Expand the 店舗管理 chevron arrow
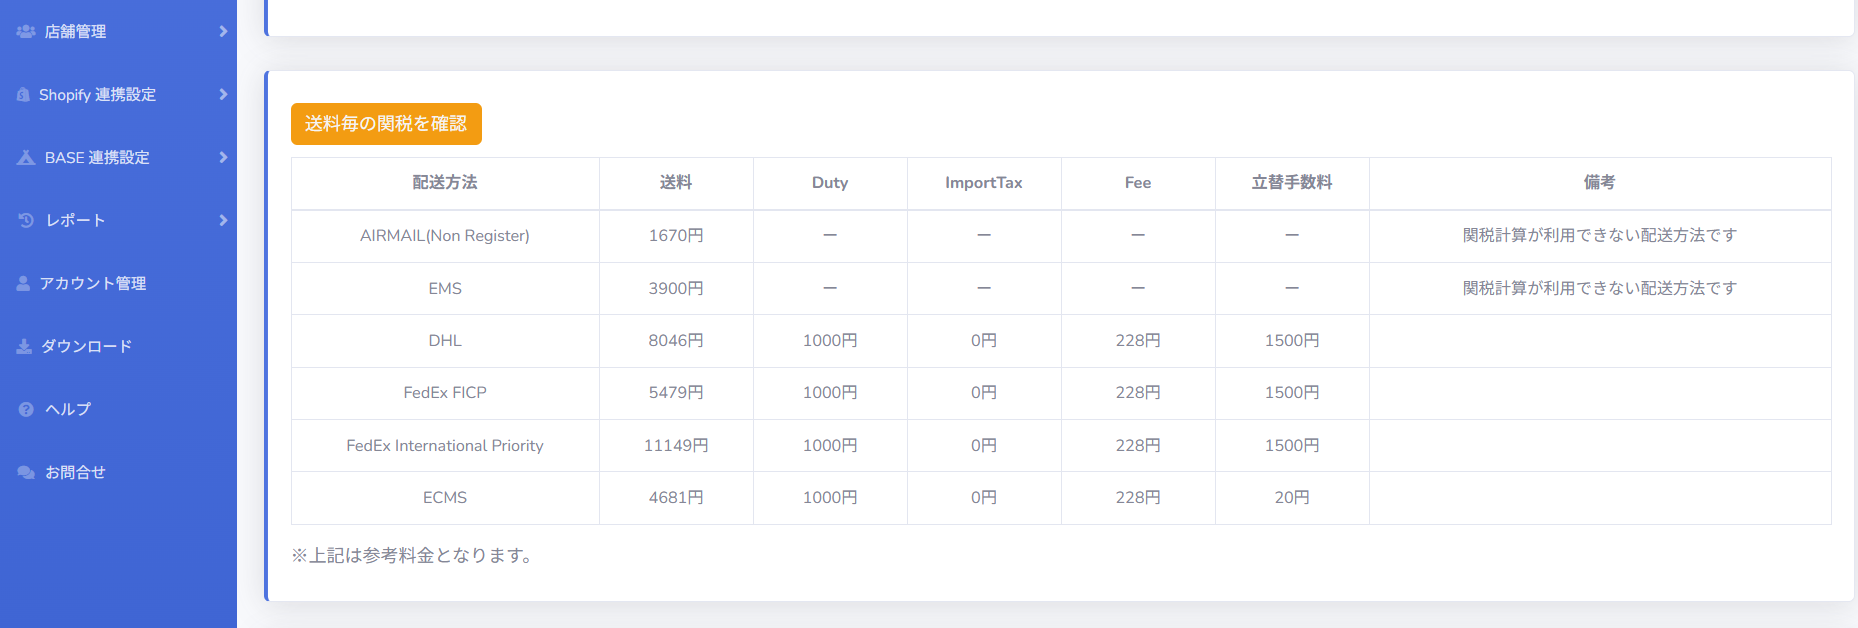 223,32
